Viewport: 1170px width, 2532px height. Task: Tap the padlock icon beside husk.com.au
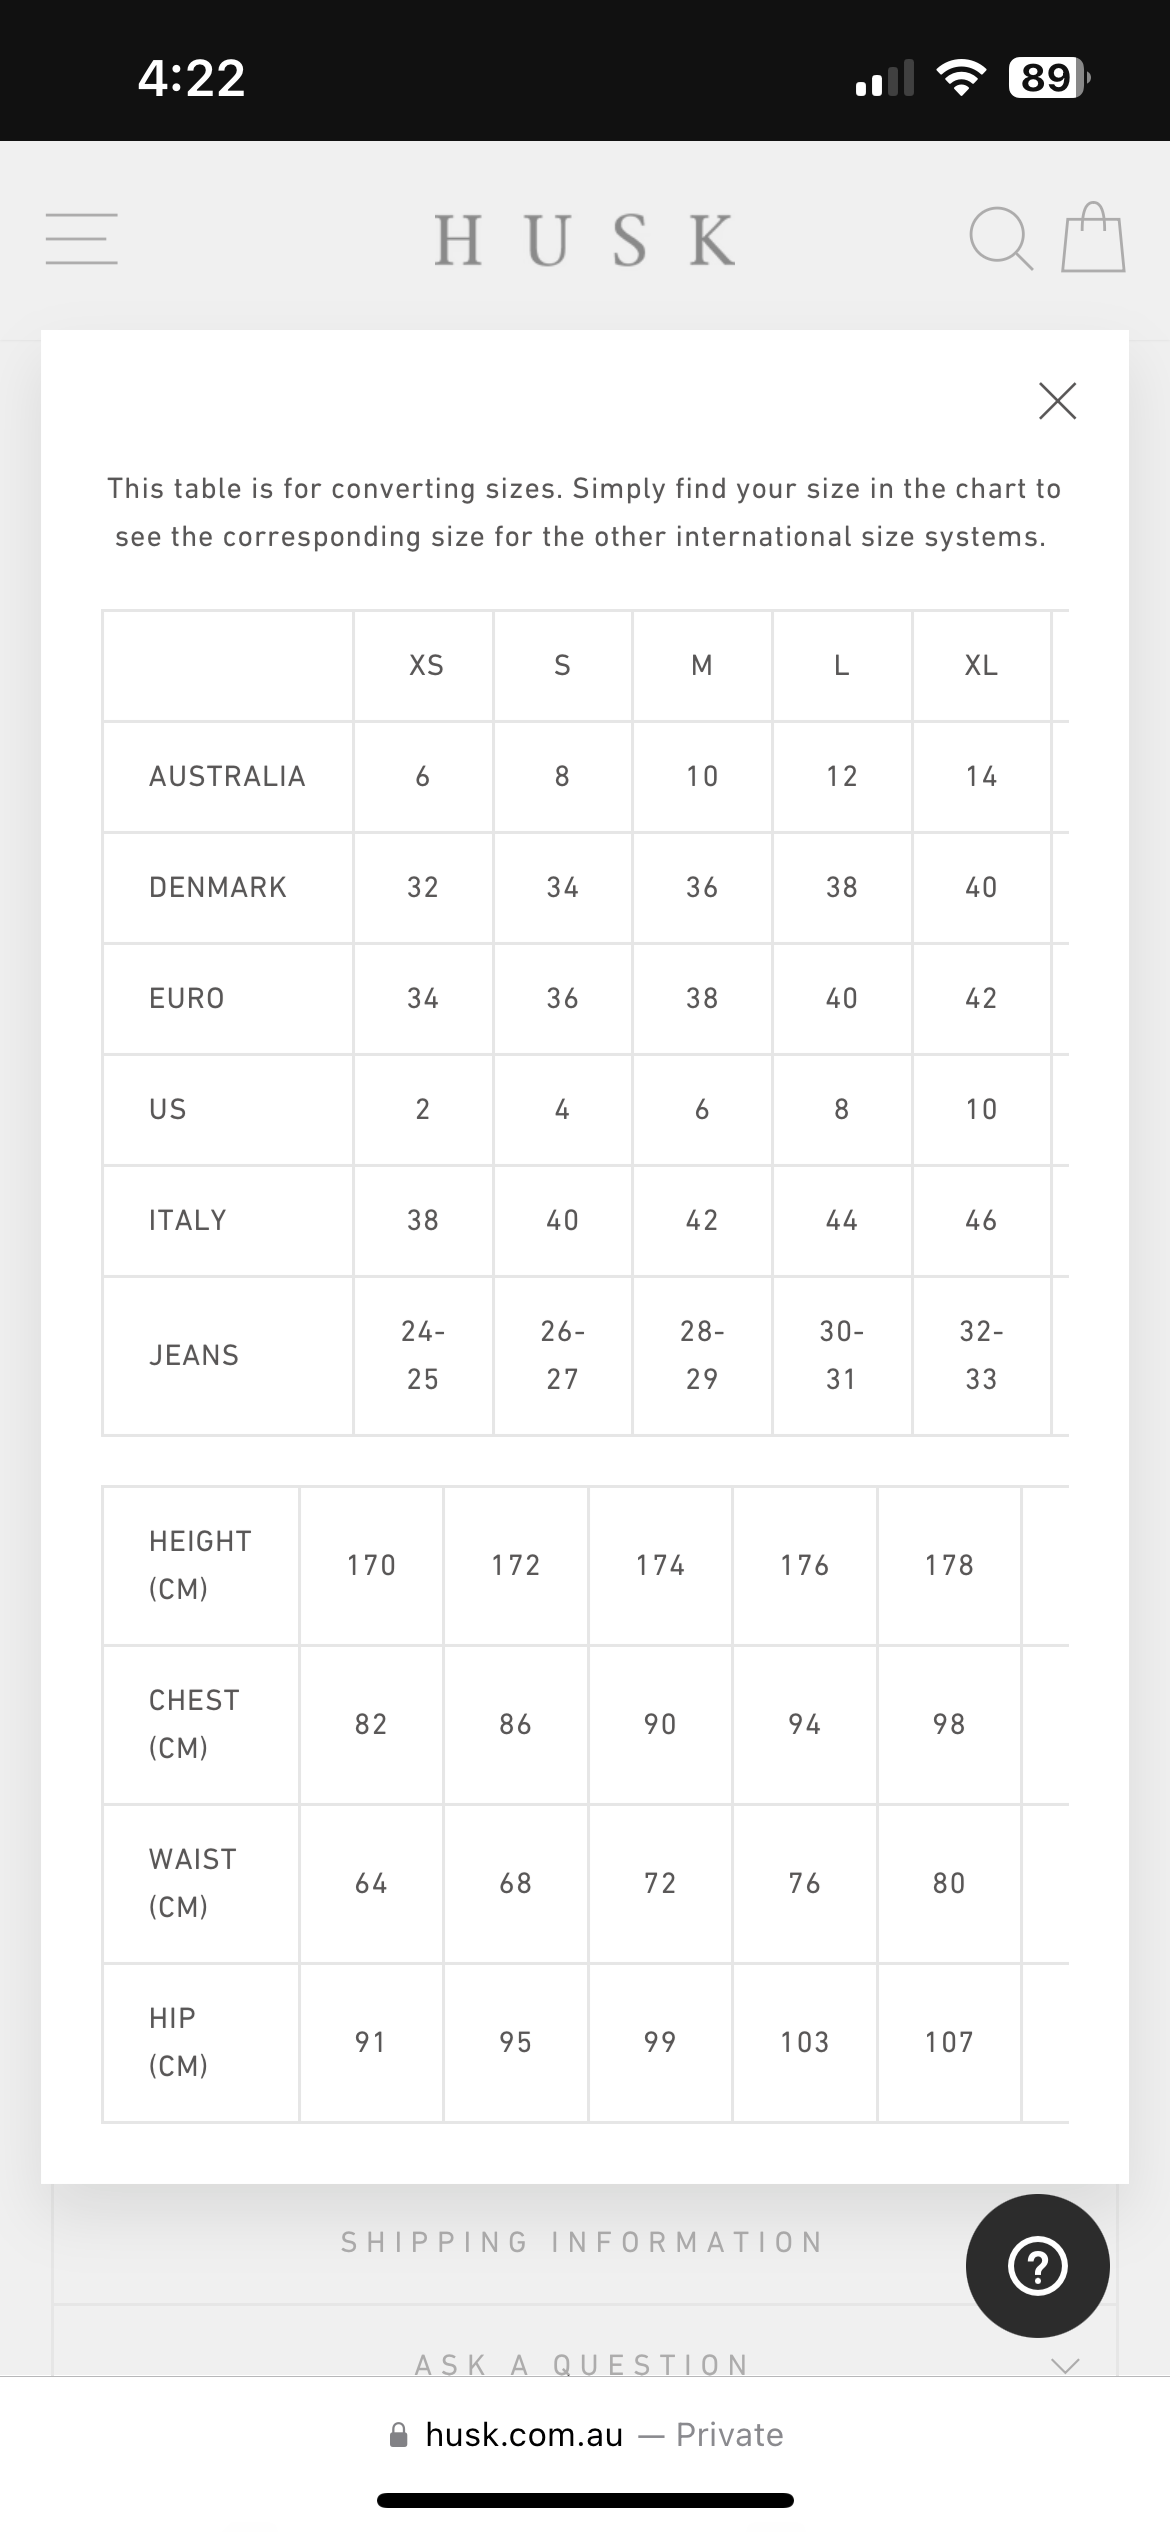(x=399, y=2435)
